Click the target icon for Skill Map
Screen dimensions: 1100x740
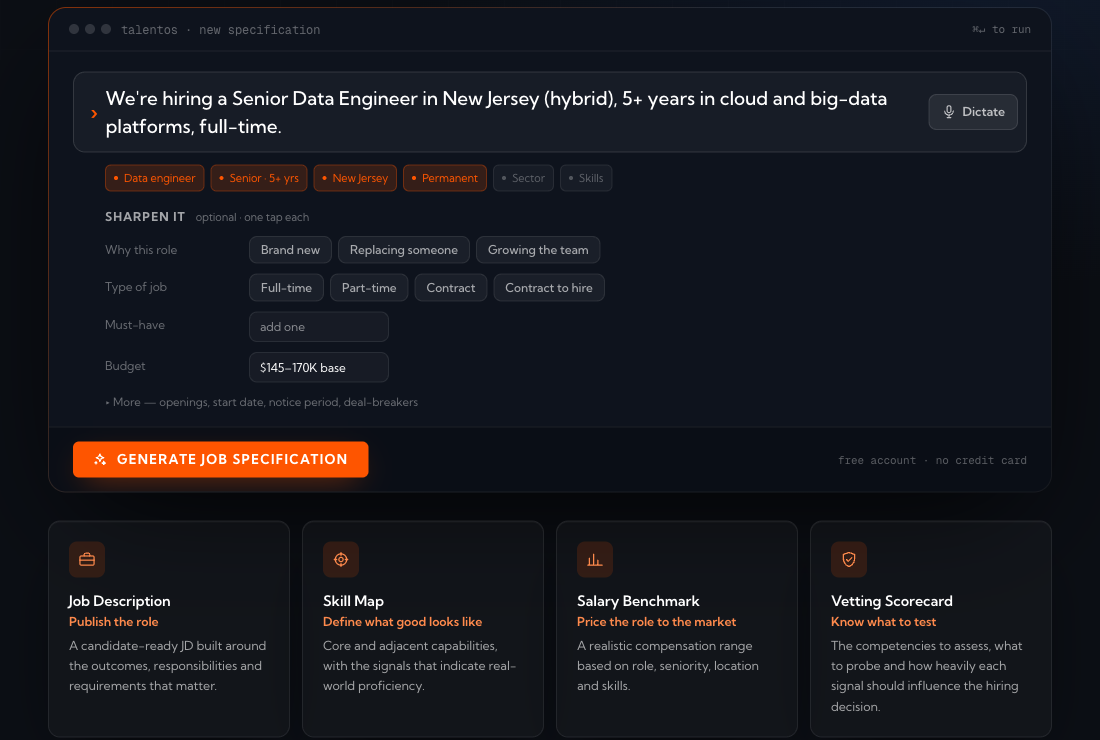coord(341,559)
